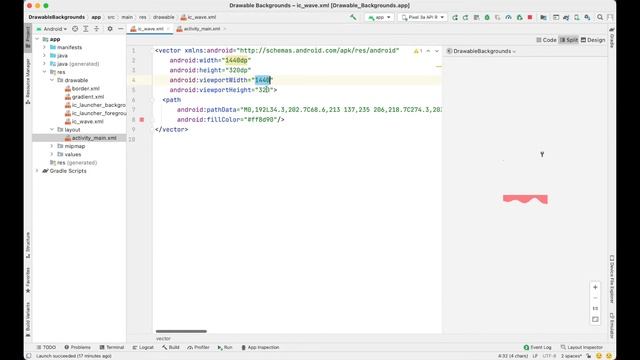Hide the Project panel with minus icon
The image size is (640, 360).
coord(120,29)
